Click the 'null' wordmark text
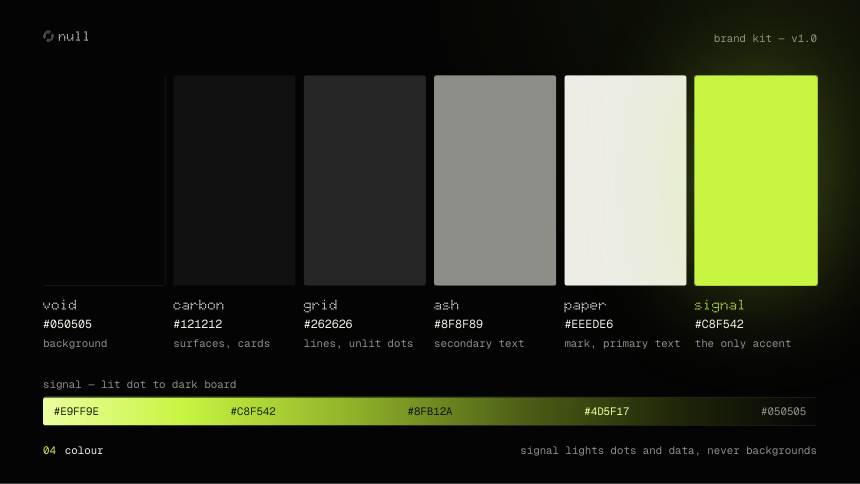The image size is (860, 484). pyautogui.click(x=73, y=37)
